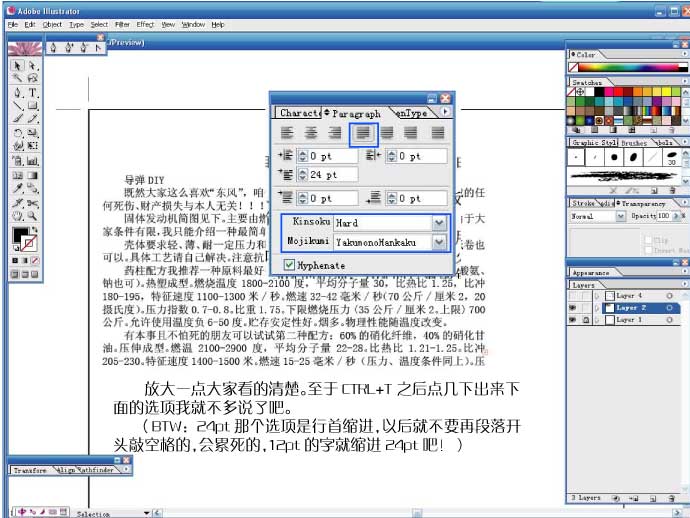Image resolution: width=690 pixels, height=518 pixels.
Task: Select the Warp tool
Action: [17, 145]
